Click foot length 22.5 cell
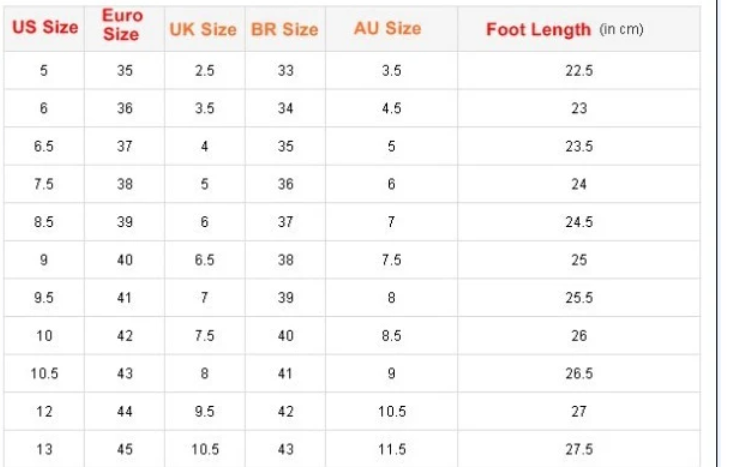This screenshot has height=467, width=735. (579, 71)
